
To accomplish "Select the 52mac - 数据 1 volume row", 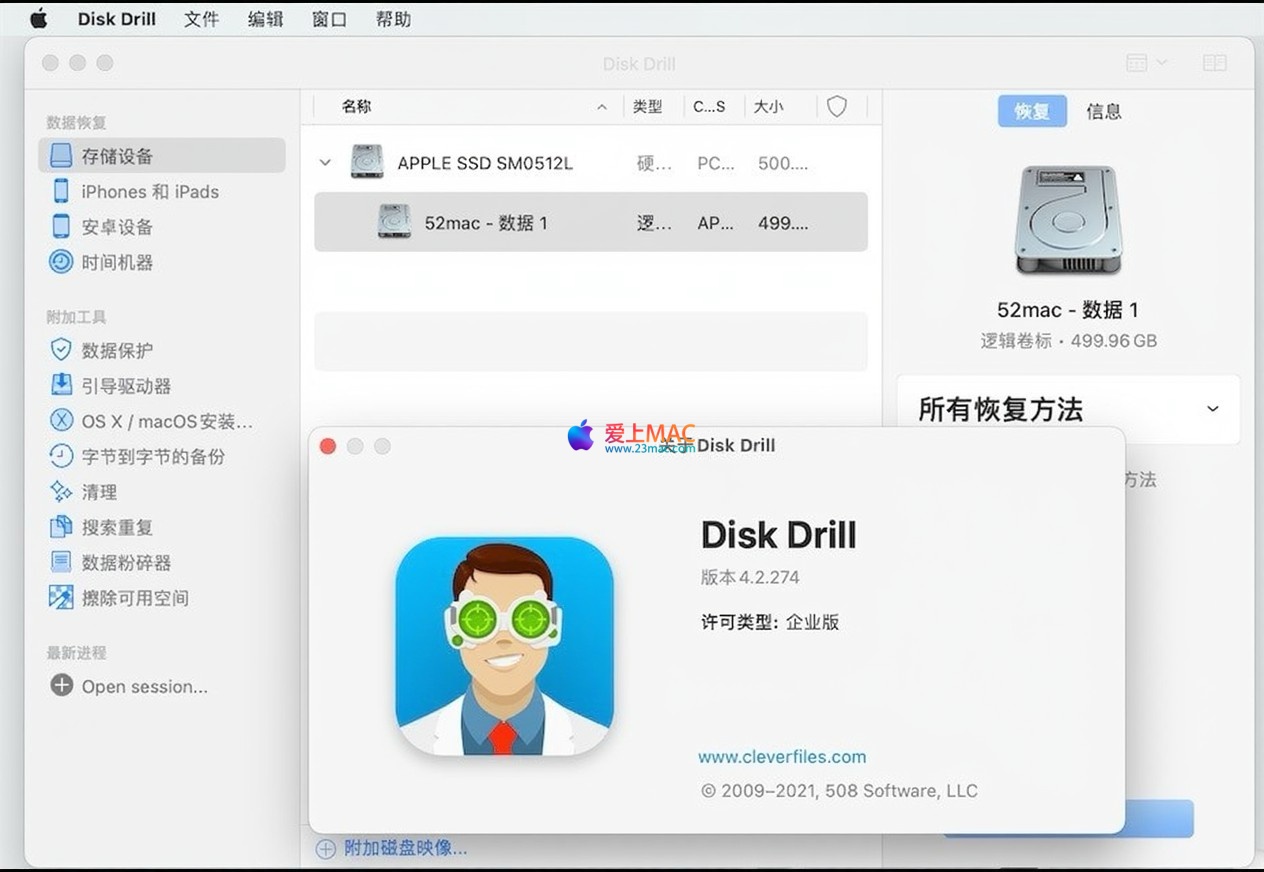I will coord(590,223).
